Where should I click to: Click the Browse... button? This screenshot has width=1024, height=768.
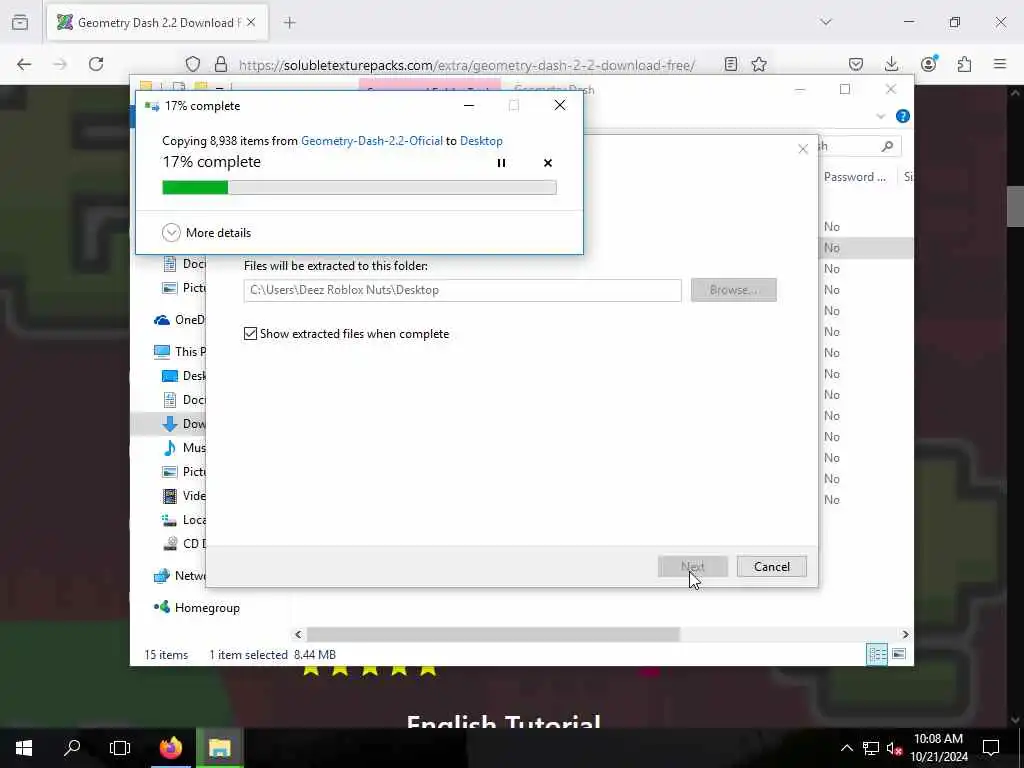733,290
